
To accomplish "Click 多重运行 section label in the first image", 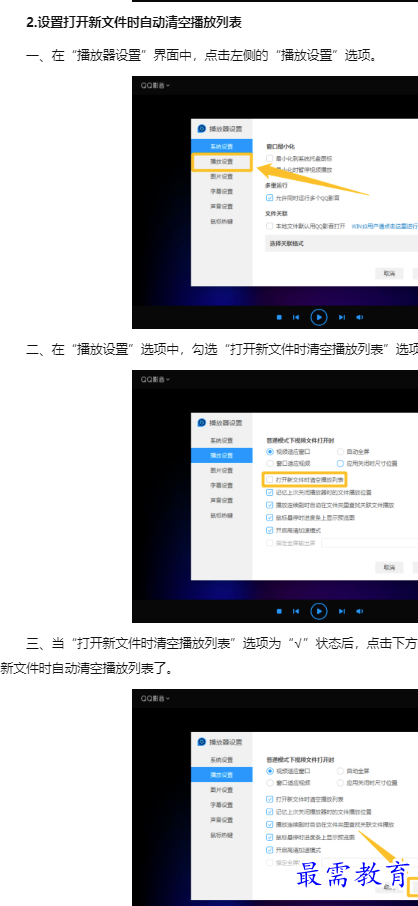I will pos(278,186).
